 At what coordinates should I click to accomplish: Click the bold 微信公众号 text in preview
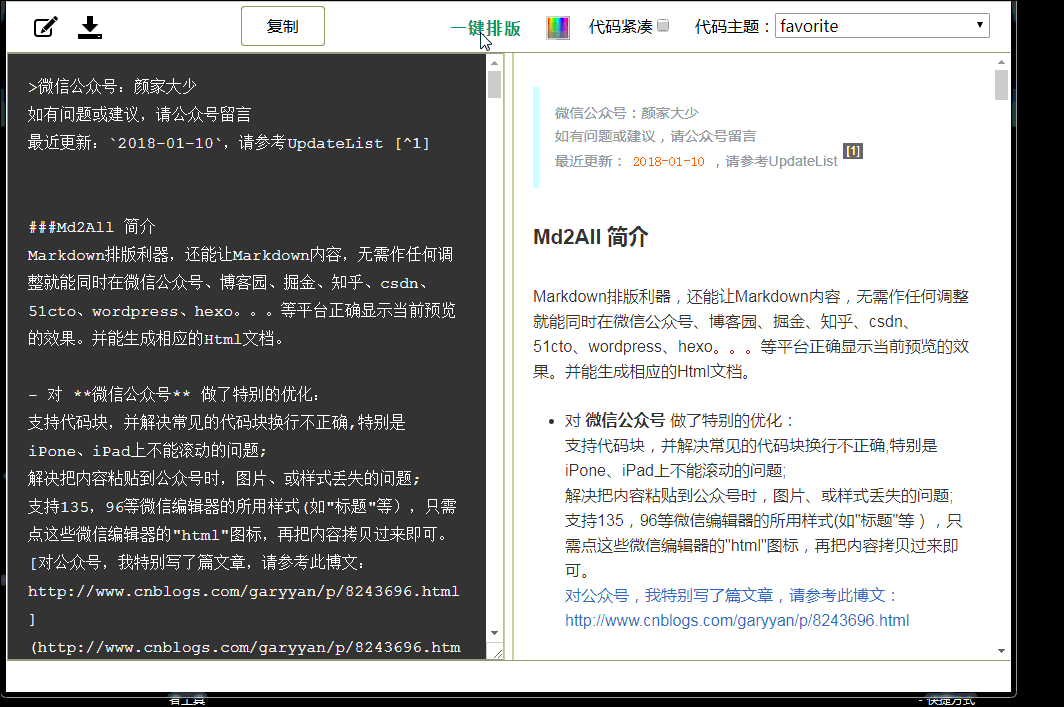click(x=625, y=421)
